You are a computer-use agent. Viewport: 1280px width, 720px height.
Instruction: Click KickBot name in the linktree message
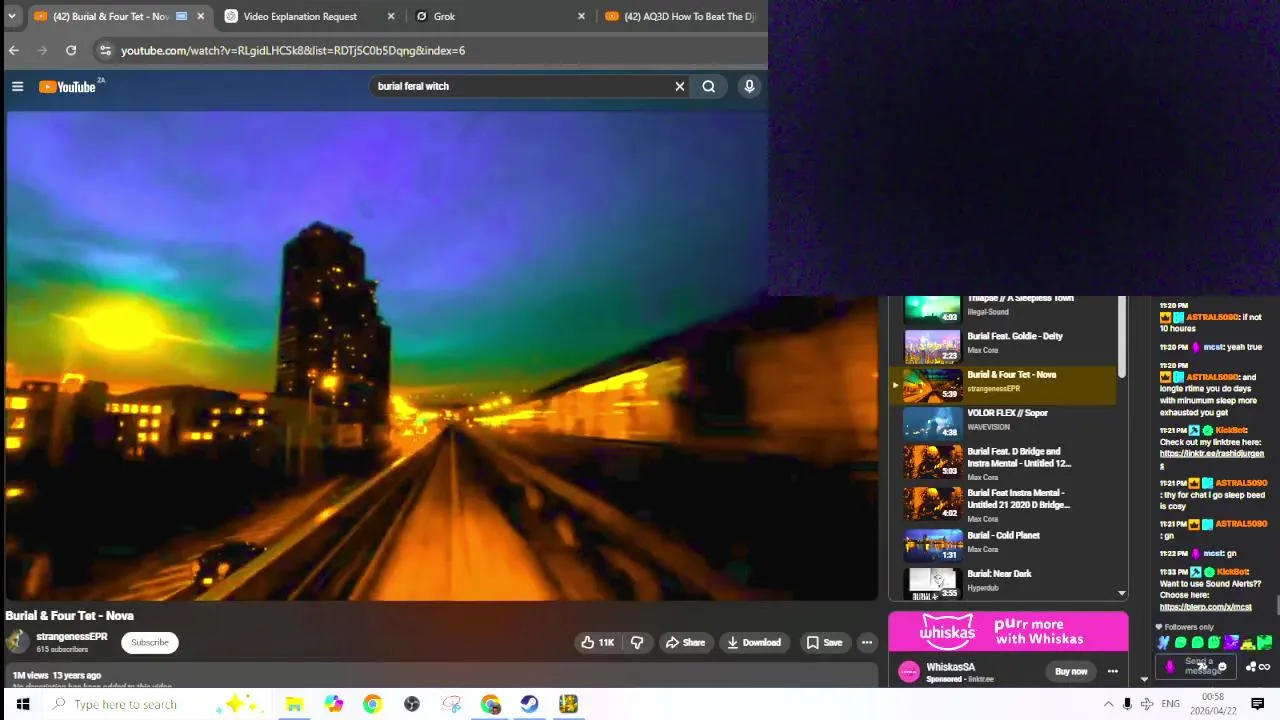(1231, 430)
